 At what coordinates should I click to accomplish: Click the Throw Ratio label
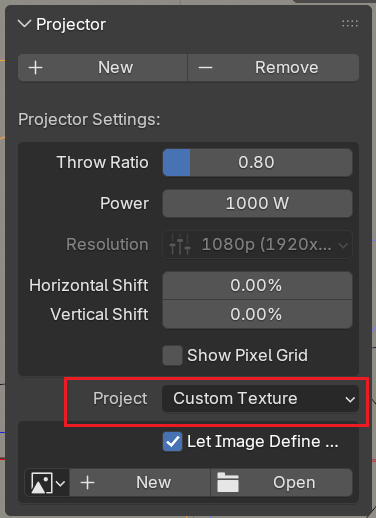(103, 163)
